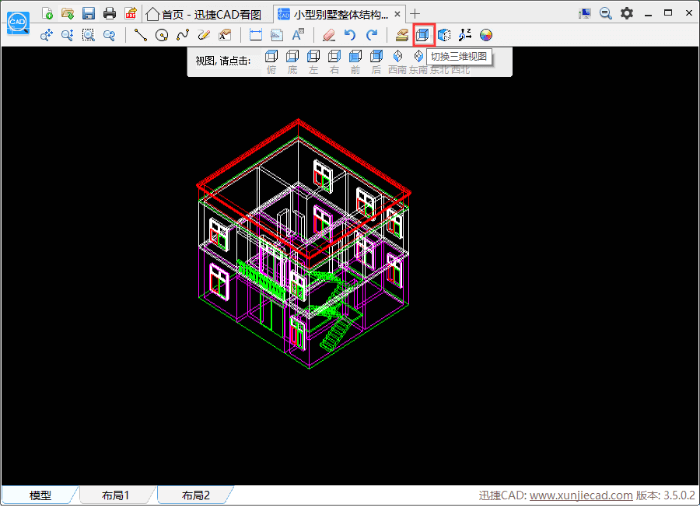Click the walking figure numbering tool

click(x=465, y=35)
